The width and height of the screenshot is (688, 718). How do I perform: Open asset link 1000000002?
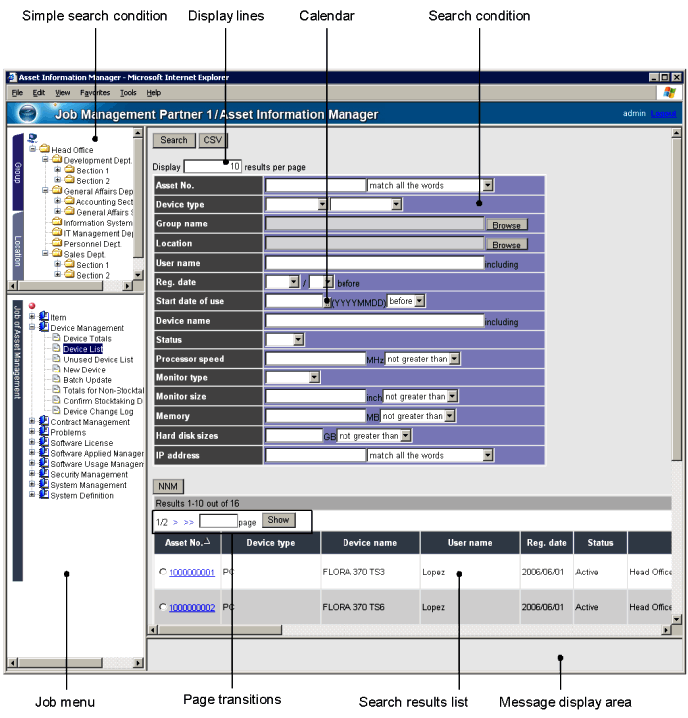(x=192, y=607)
